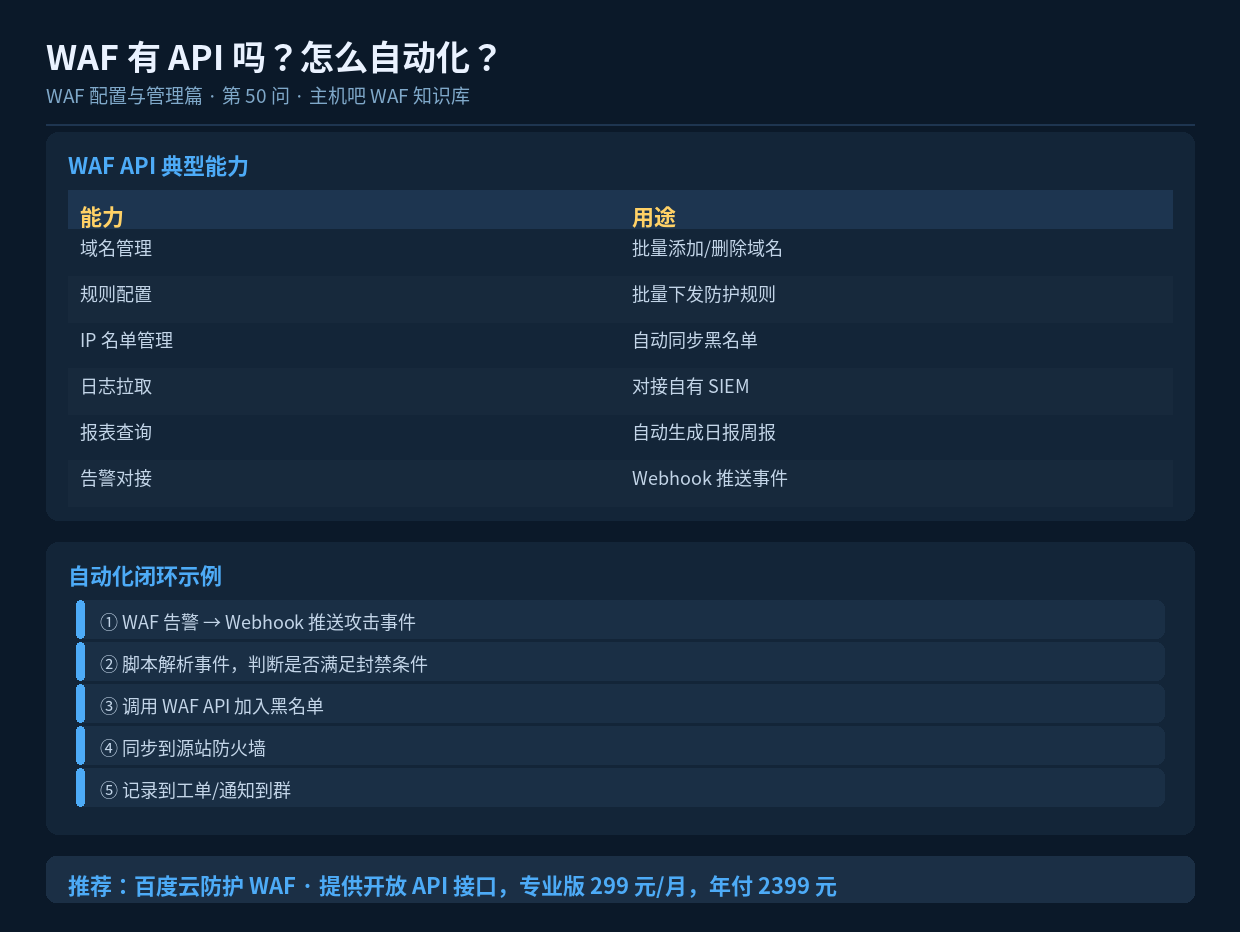This screenshot has width=1240, height=932.
Task: Click the section heading 'WAF API 典型能力'
Action: point(158,167)
